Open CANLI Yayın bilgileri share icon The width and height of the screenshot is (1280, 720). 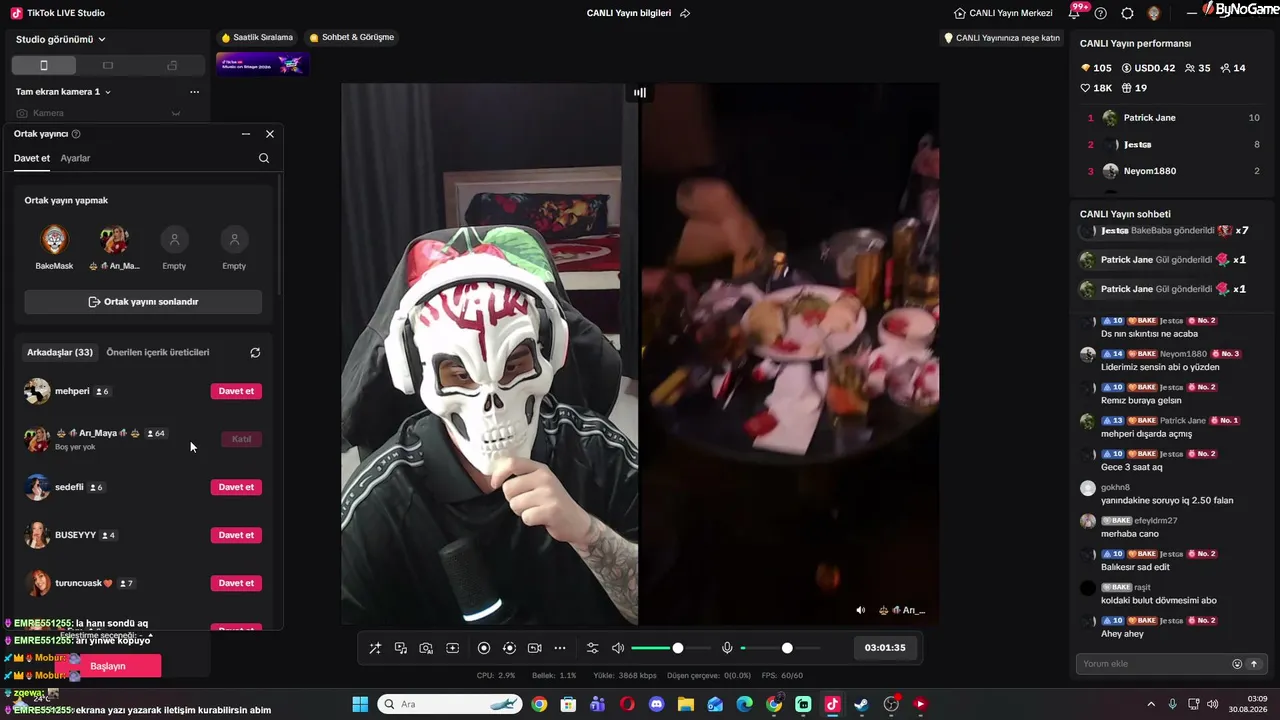pos(685,13)
